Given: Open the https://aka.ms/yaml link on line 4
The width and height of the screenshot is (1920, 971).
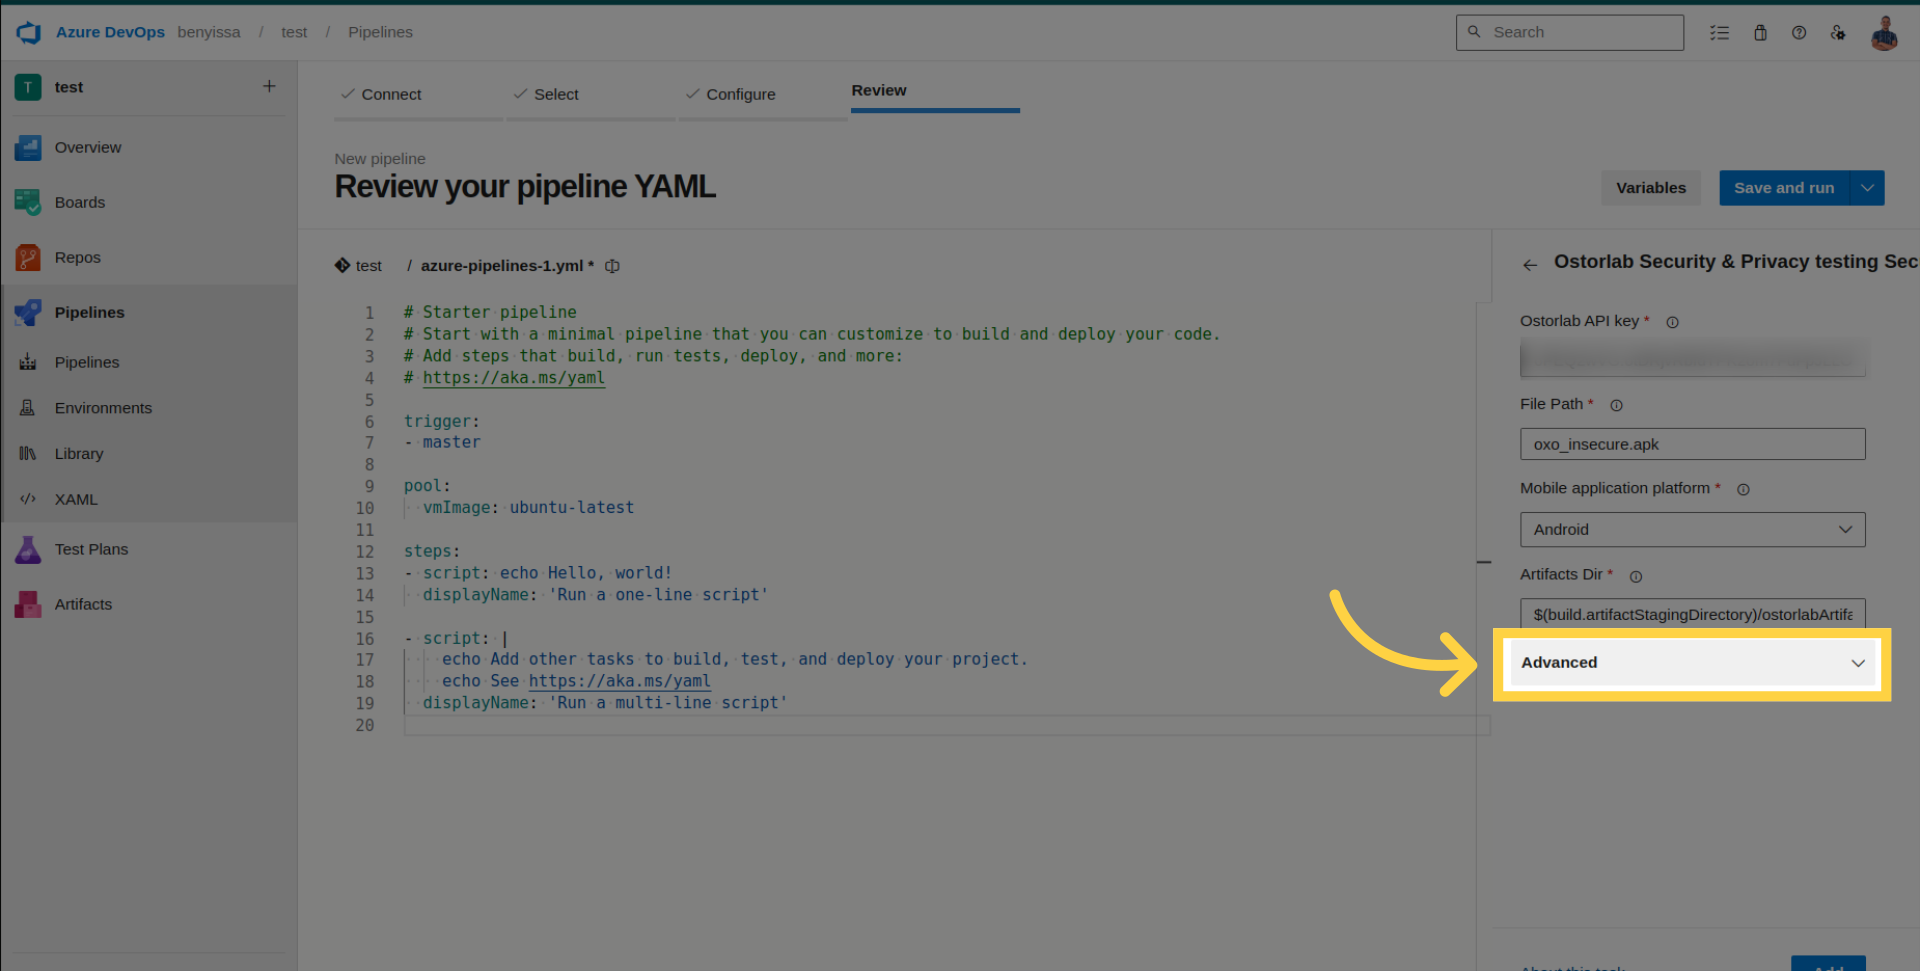Looking at the screenshot, I should coord(513,378).
